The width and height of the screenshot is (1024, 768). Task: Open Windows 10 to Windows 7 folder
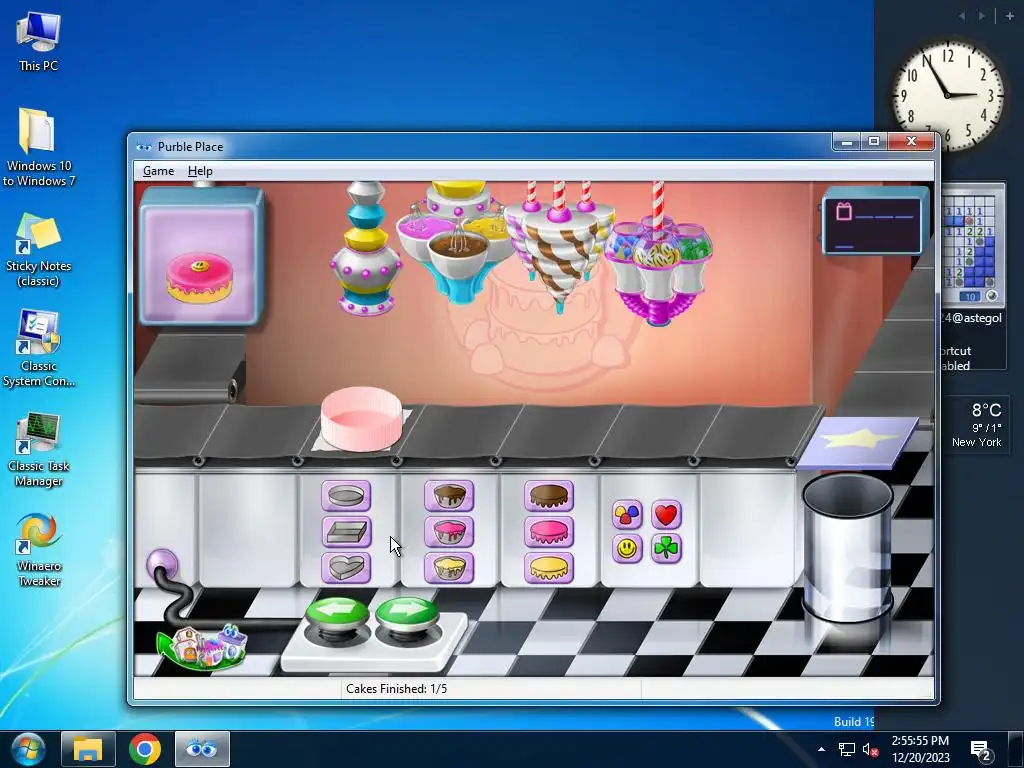pos(39,148)
